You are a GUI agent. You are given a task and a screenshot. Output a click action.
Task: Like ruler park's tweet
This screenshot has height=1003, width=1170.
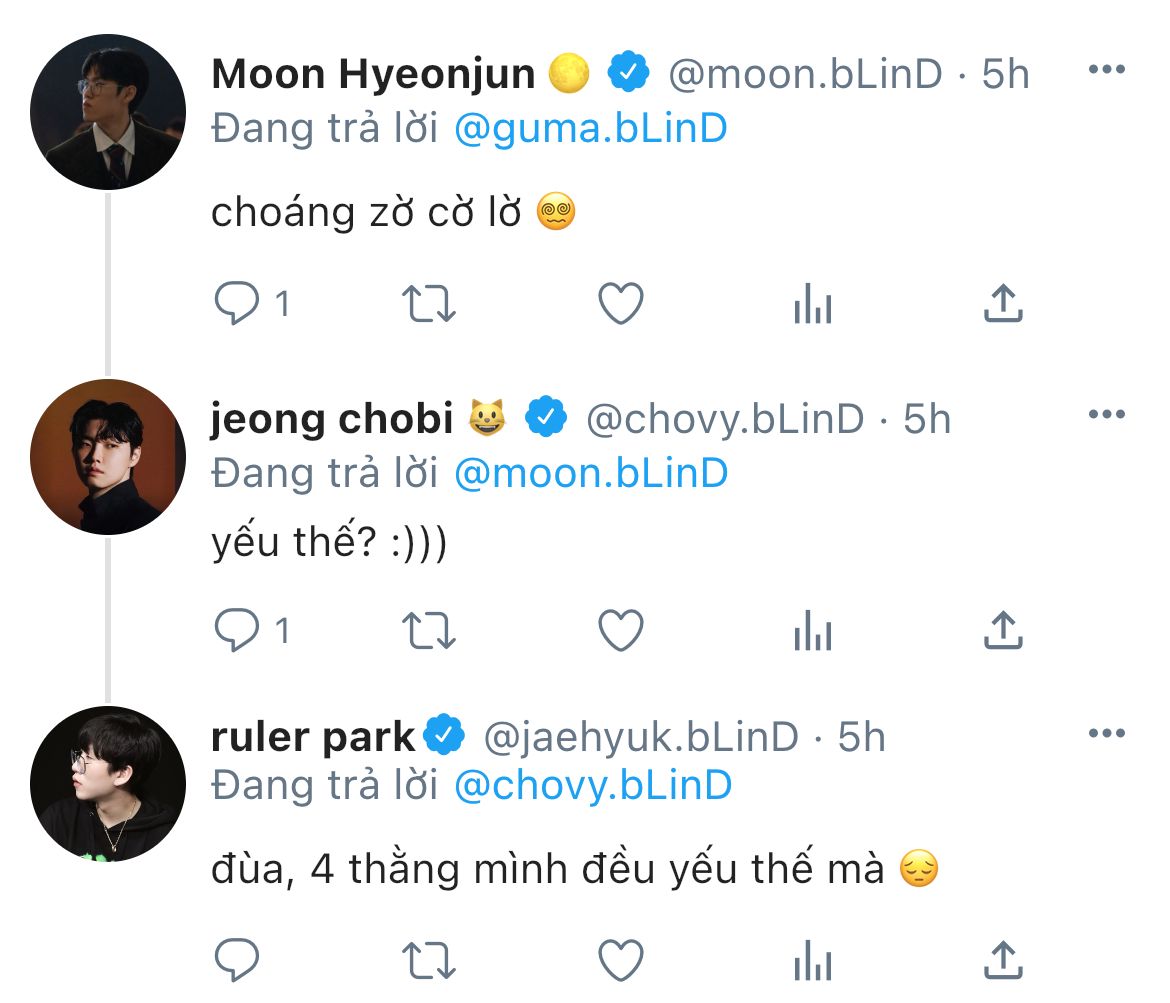coord(620,961)
